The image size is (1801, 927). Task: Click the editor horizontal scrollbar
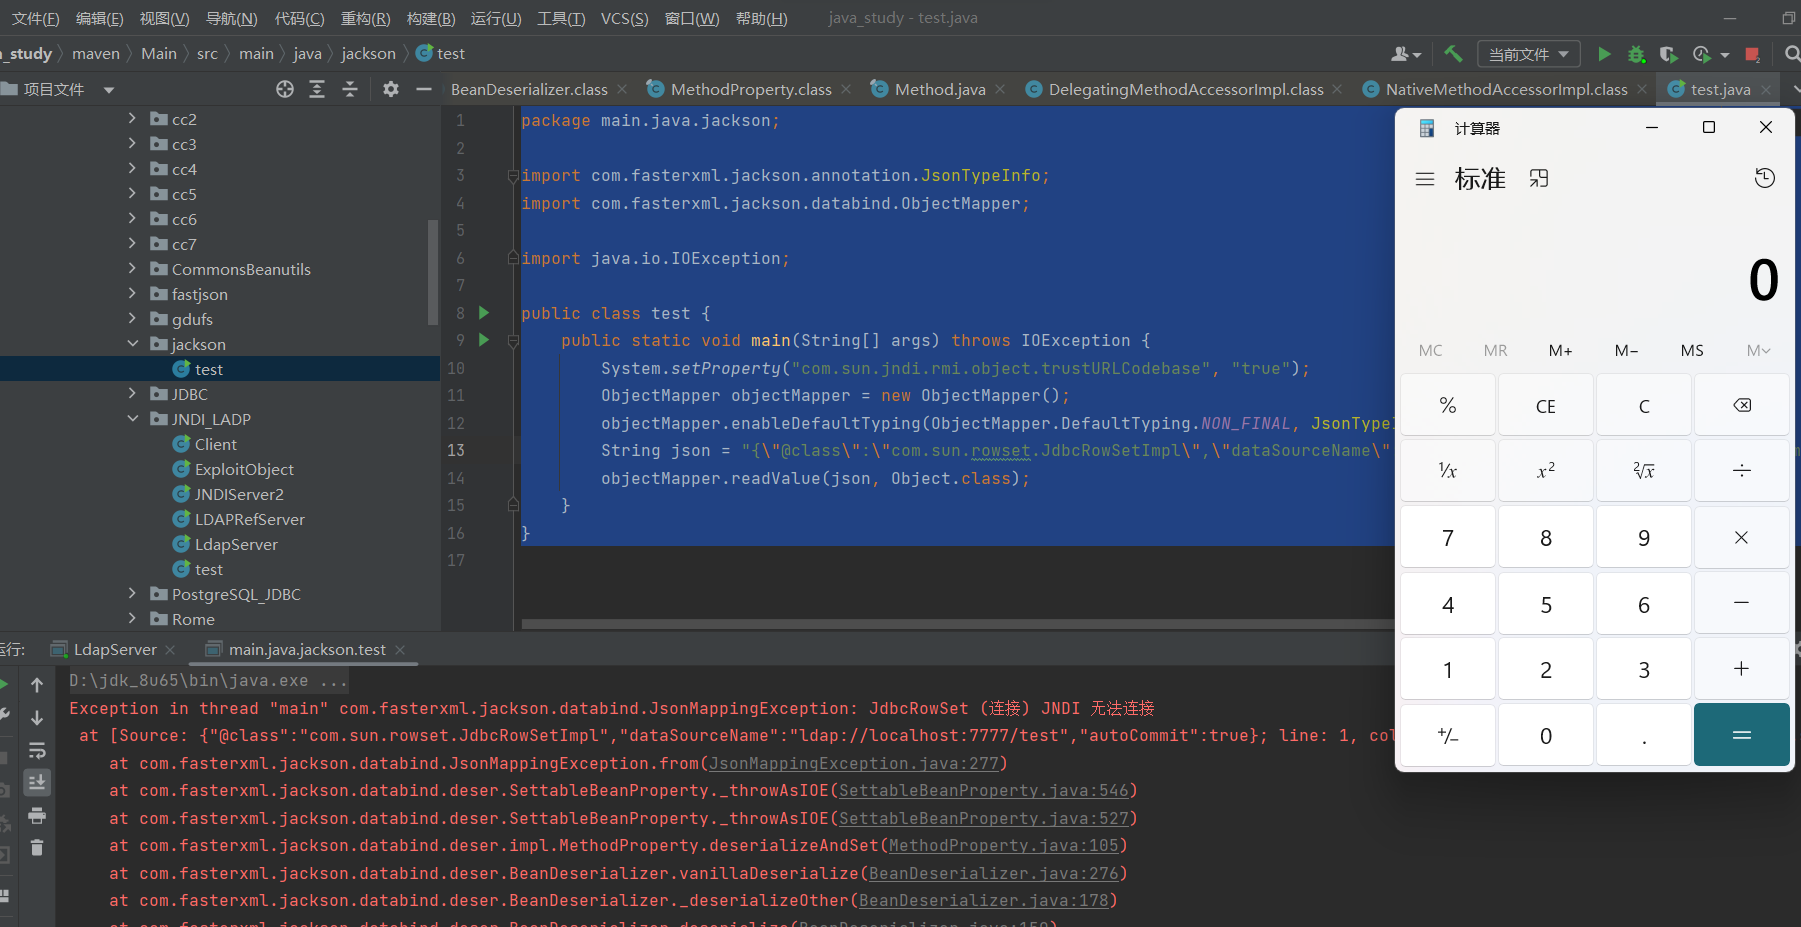(958, 624)
